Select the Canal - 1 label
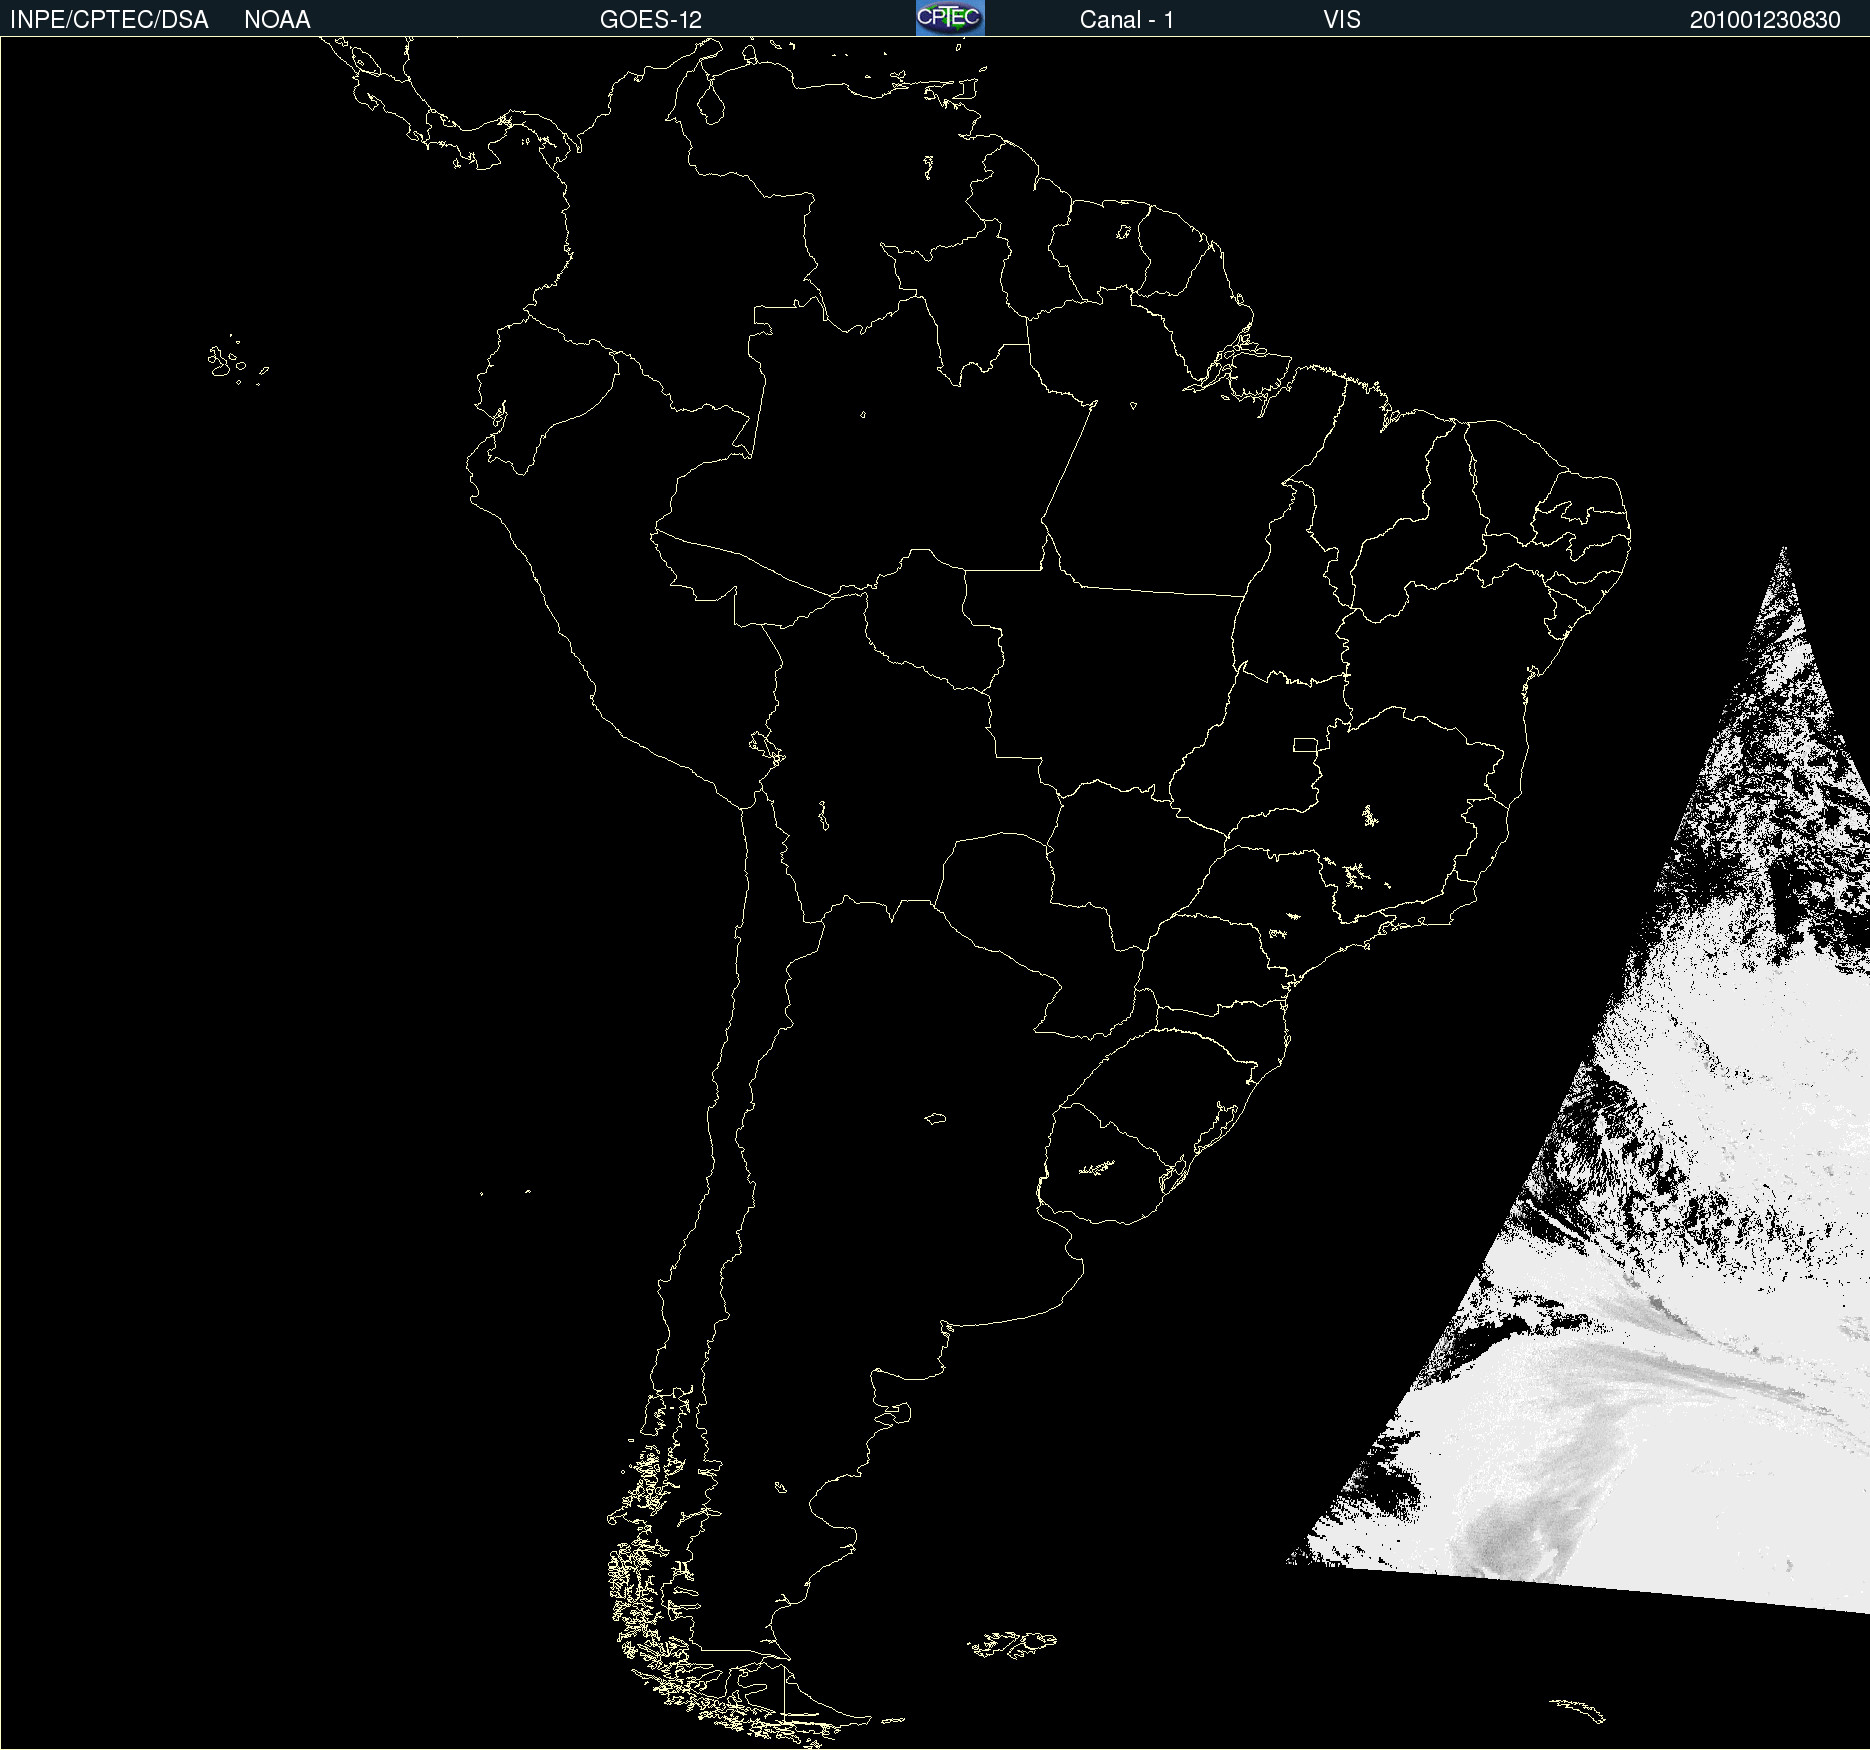The width and height of the screenshot is (1870, 1750). click(1127, 20)
